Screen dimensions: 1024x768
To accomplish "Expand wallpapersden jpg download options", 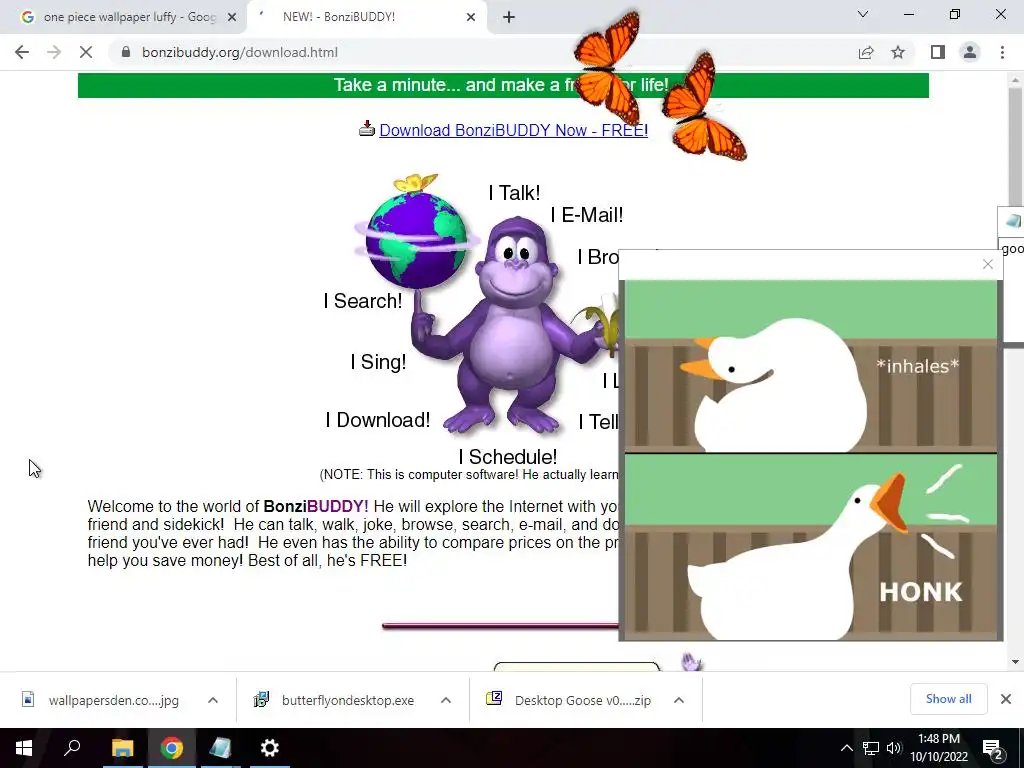I will (213, 700).
